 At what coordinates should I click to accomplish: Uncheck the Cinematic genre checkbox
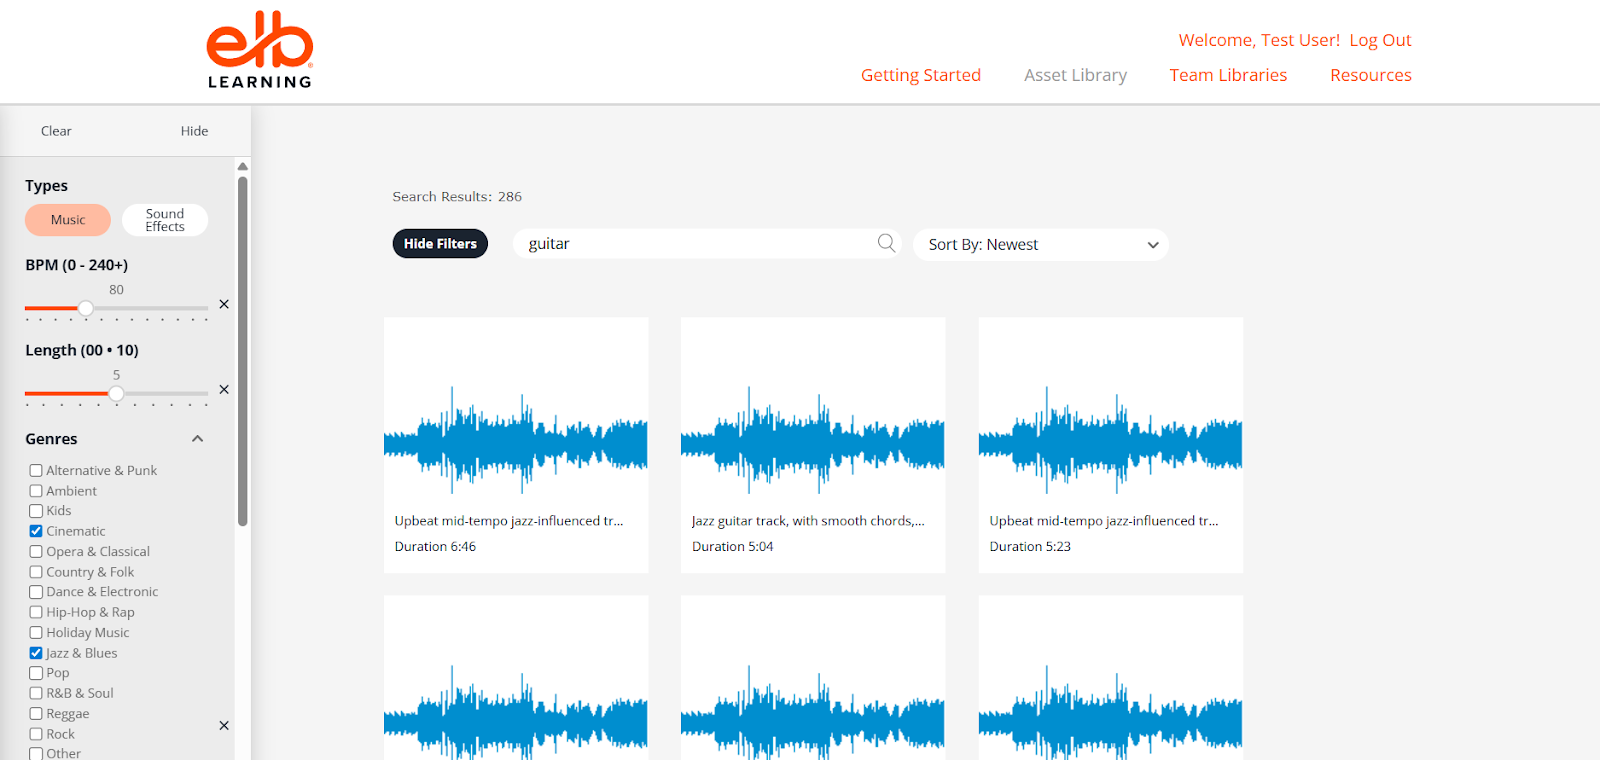[x=36, y=531]
